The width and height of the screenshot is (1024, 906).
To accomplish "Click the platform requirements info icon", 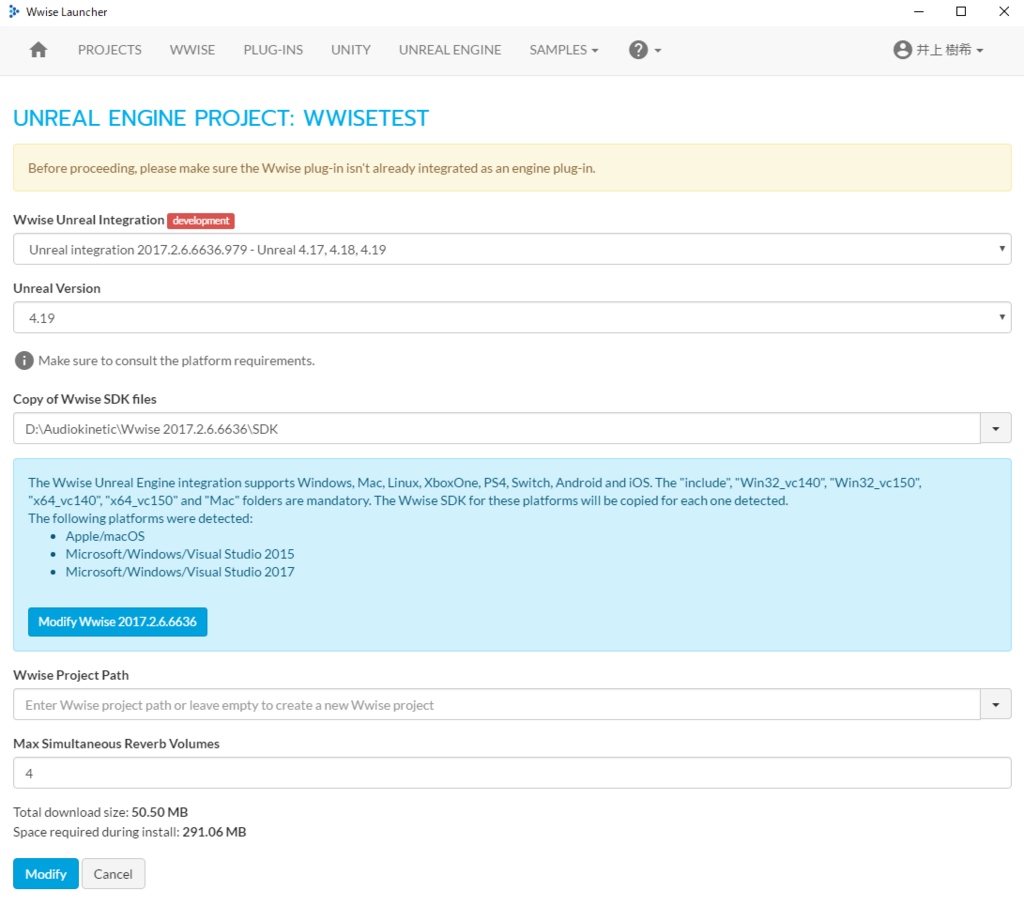I will pos(24,361).
